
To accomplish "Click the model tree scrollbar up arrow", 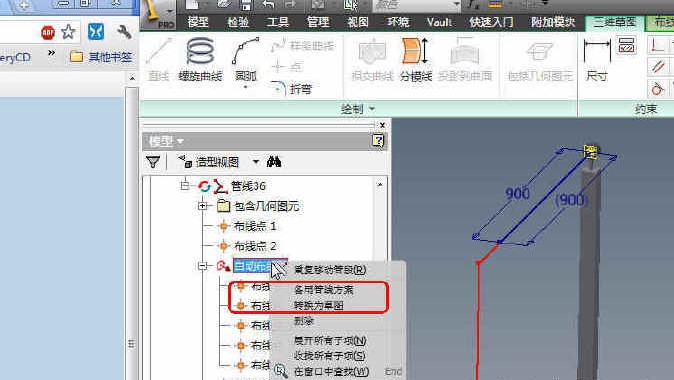I will (x=380, y=184).
